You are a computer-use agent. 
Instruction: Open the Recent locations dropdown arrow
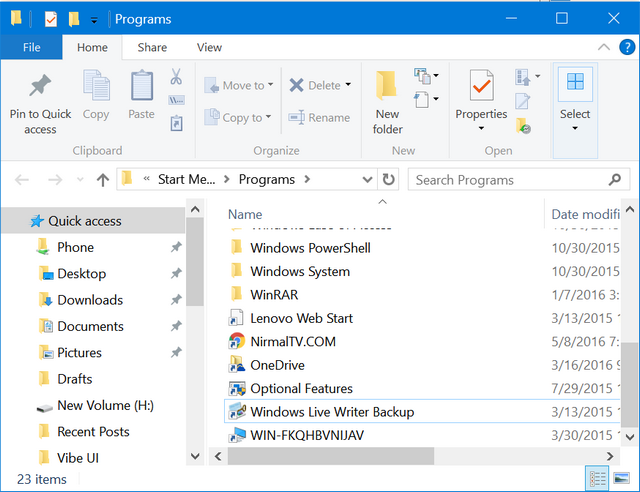pyautogui.click(x=80, y=180)
